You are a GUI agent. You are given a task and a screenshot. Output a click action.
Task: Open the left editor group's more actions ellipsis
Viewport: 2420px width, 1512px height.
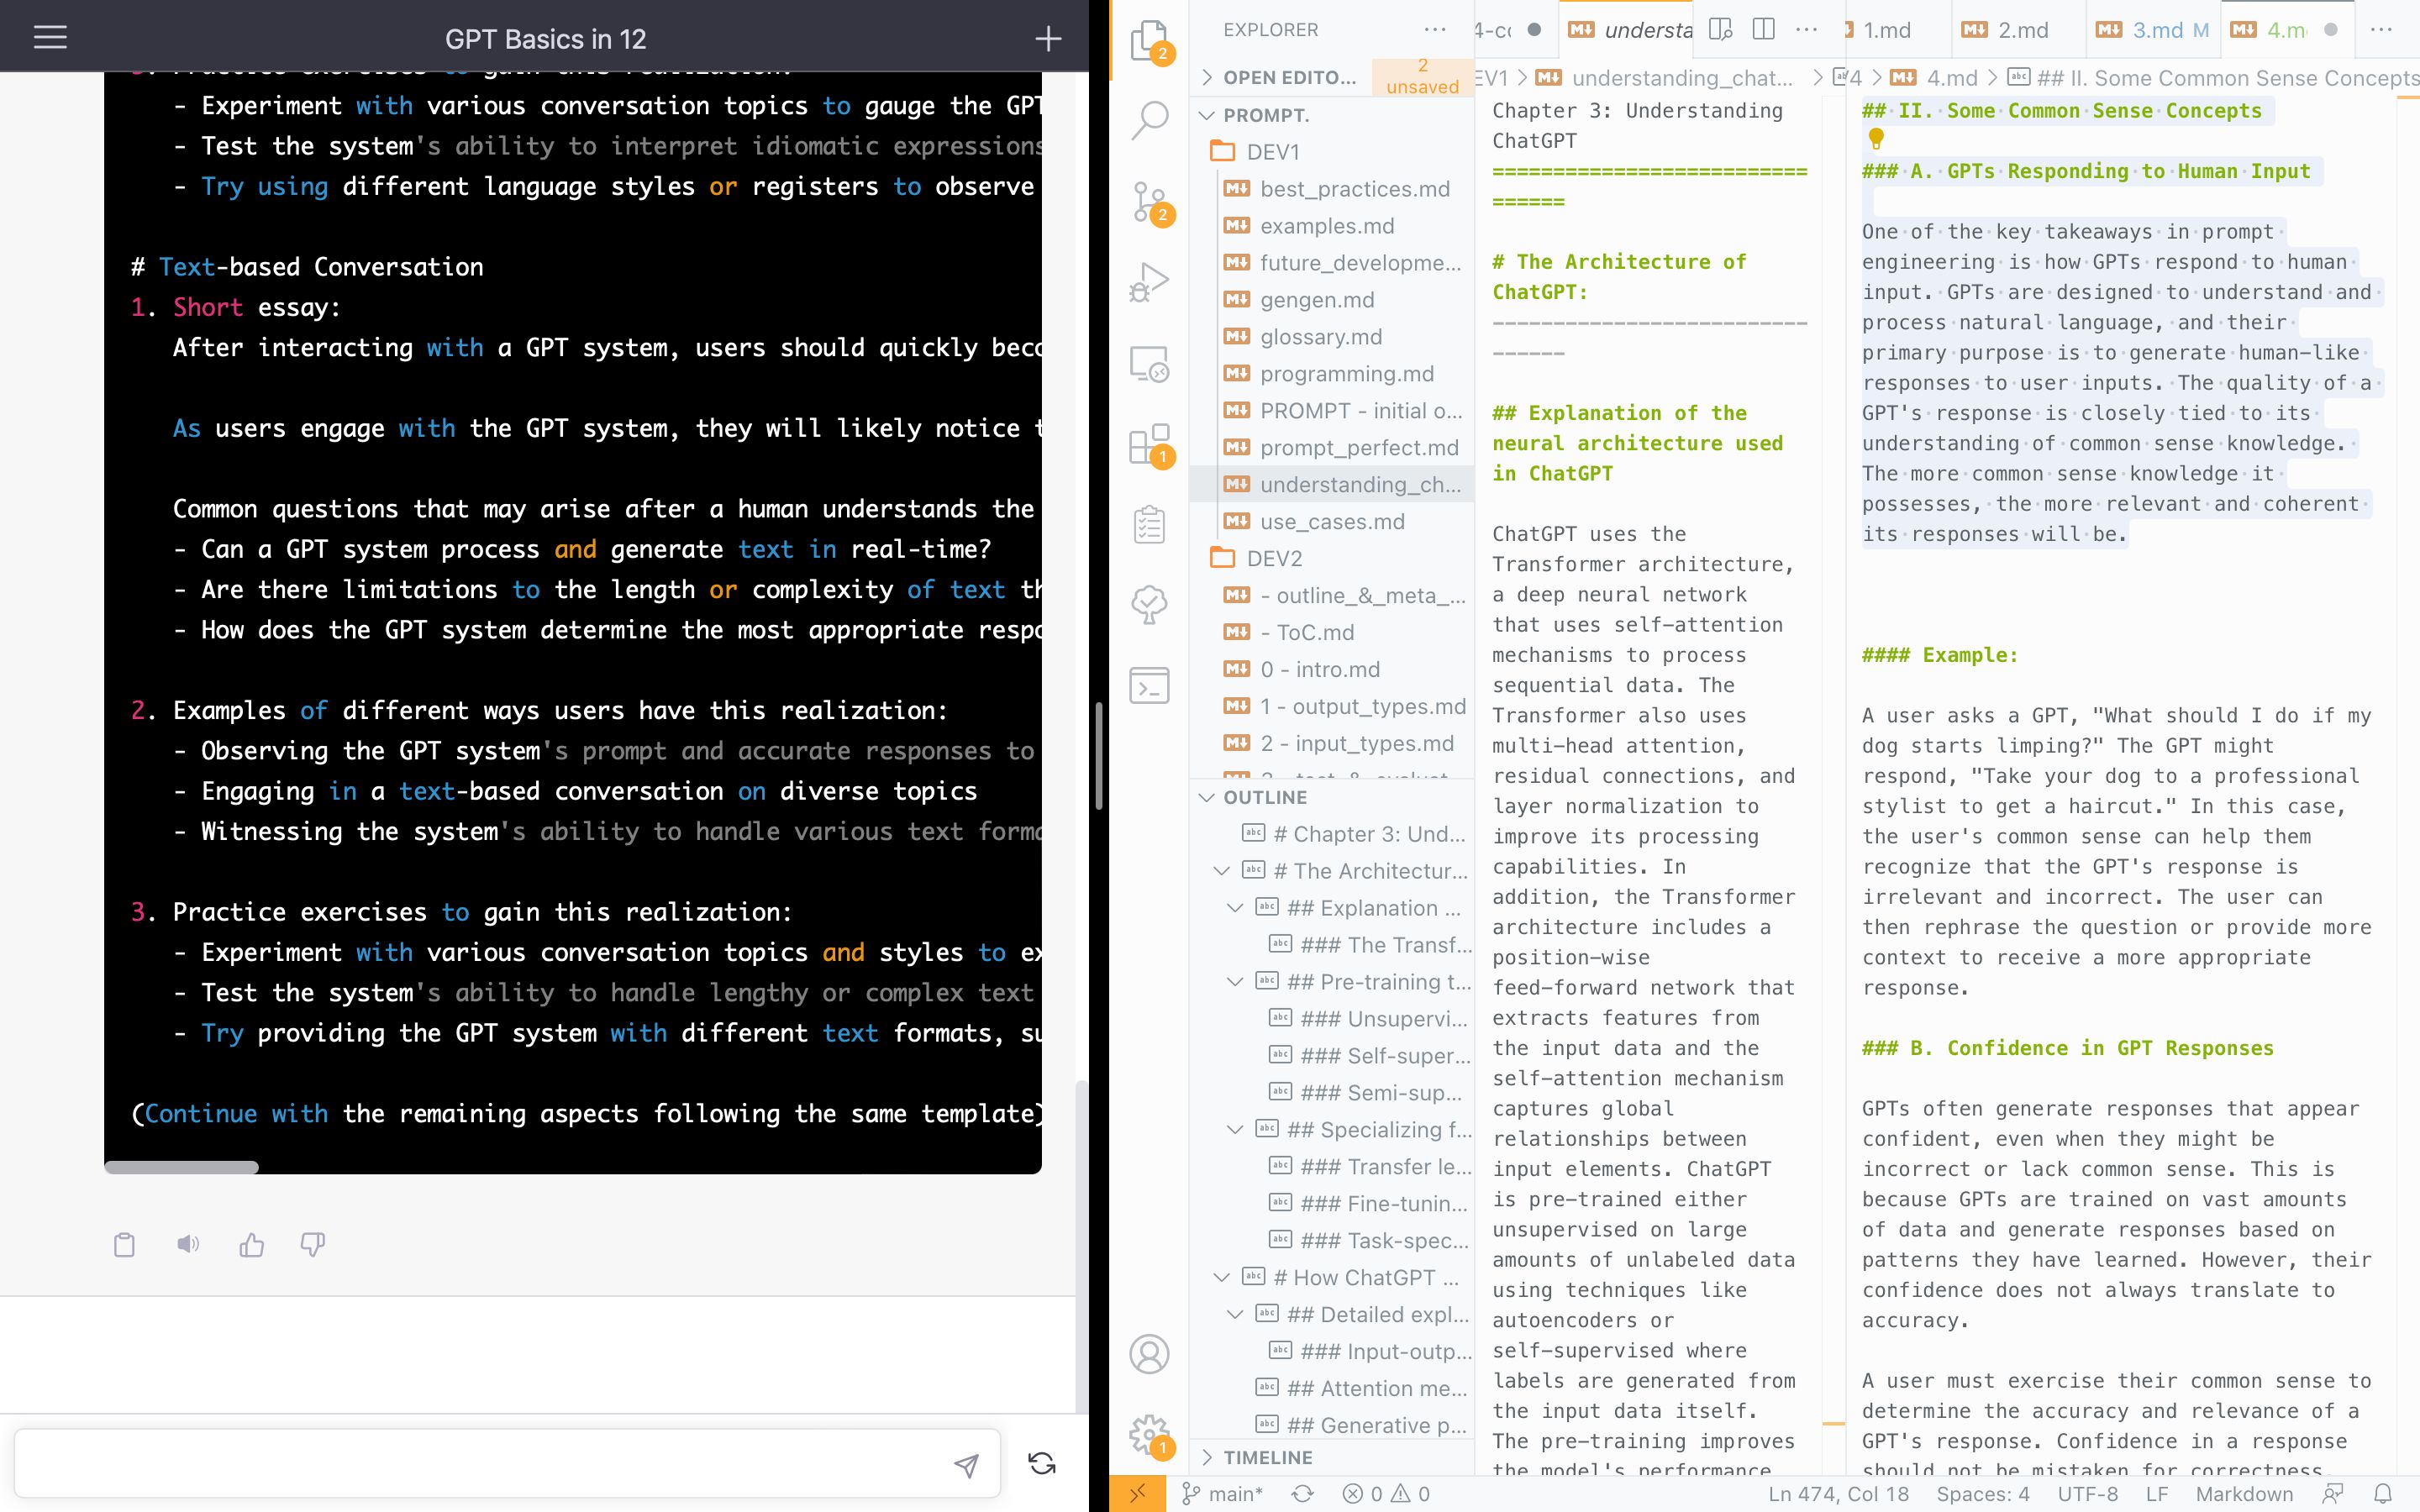click(1807, 30)
